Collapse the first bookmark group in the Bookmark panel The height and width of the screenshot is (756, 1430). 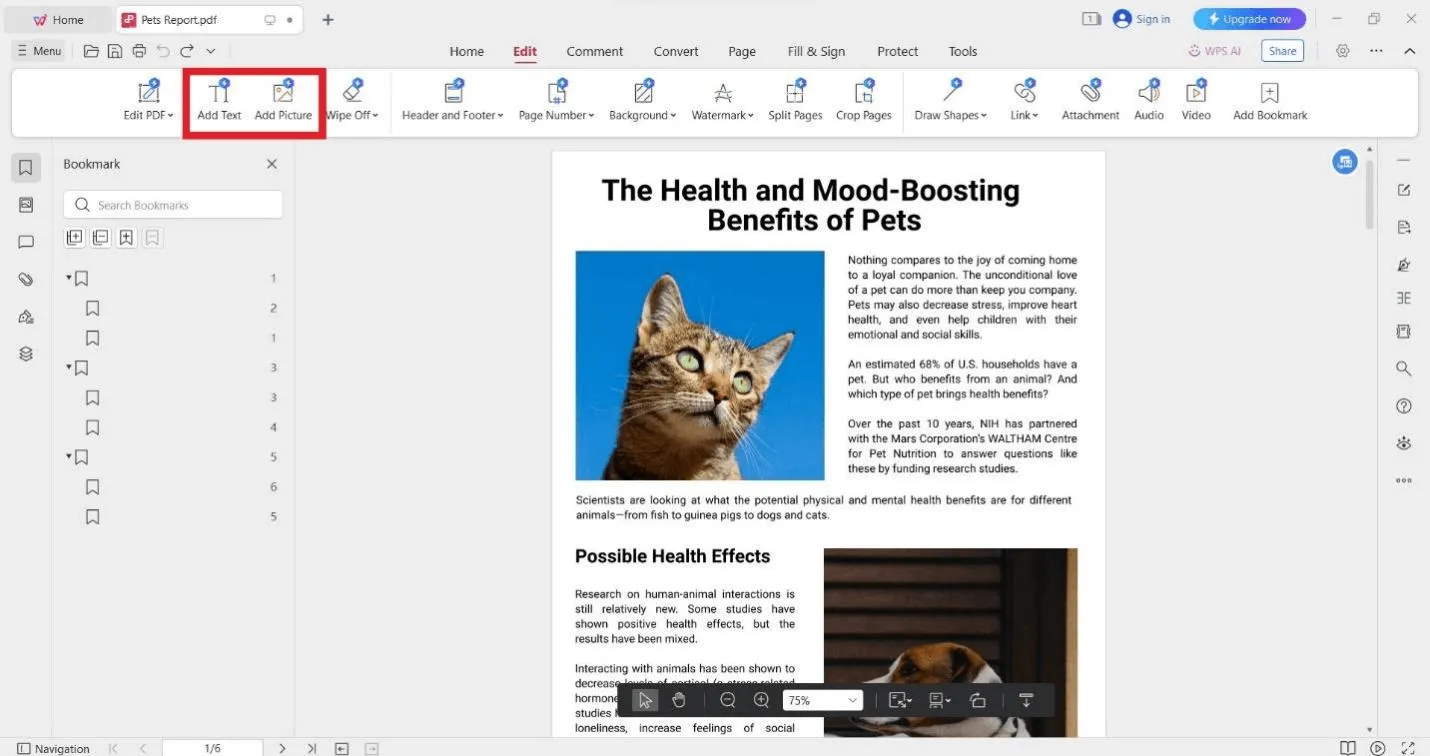69,278
